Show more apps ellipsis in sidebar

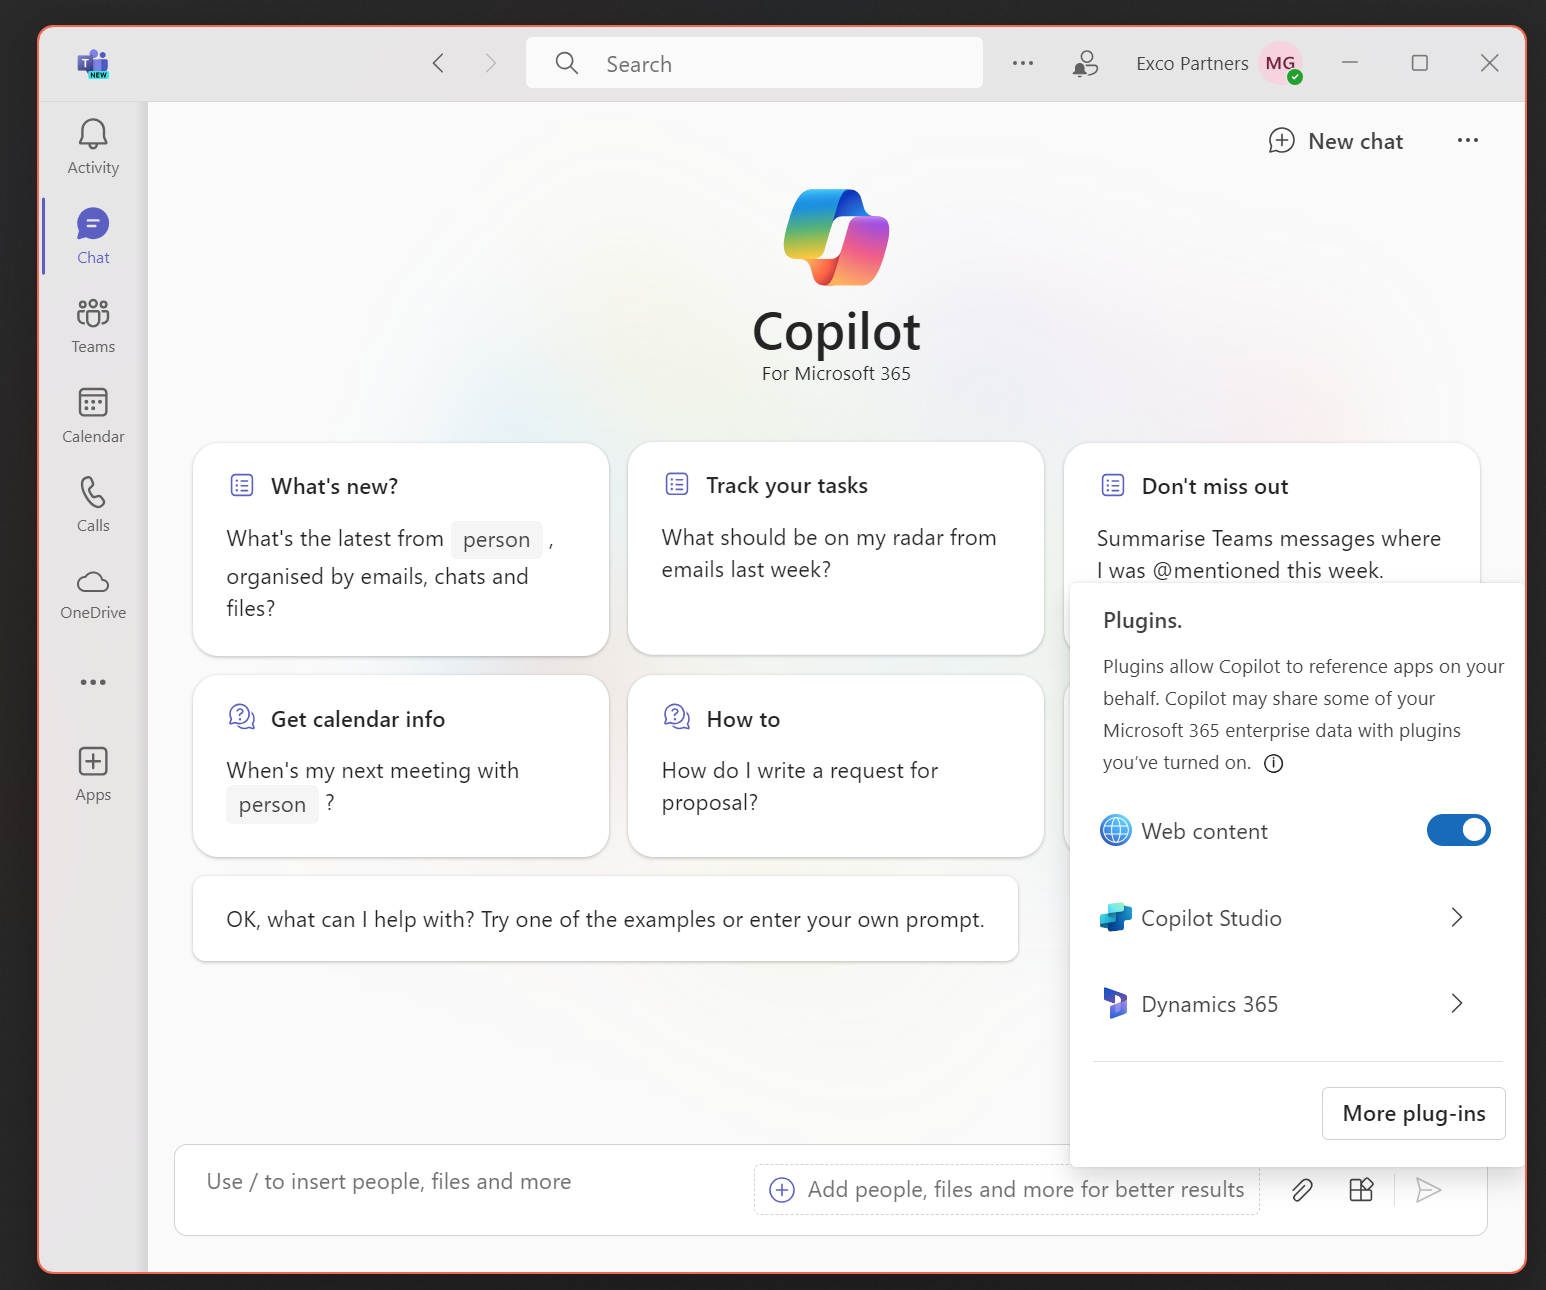(93, 682)
